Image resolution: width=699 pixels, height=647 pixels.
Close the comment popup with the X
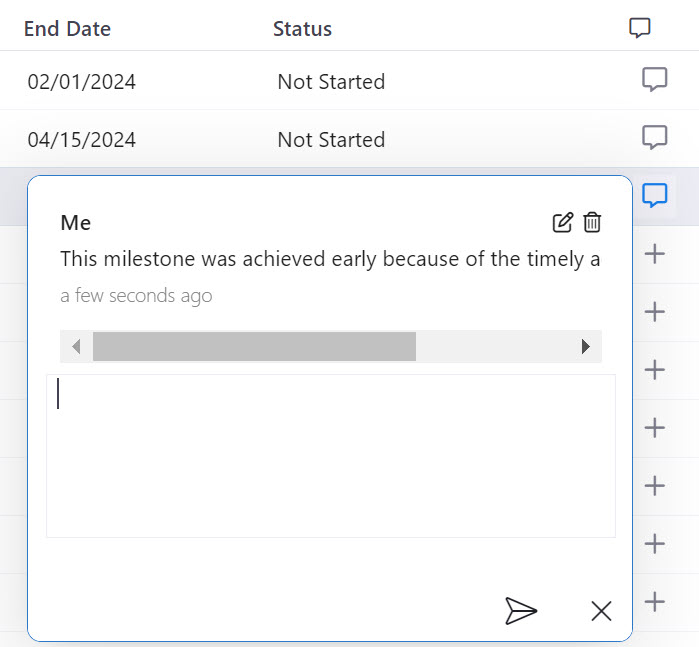point(601,611)
